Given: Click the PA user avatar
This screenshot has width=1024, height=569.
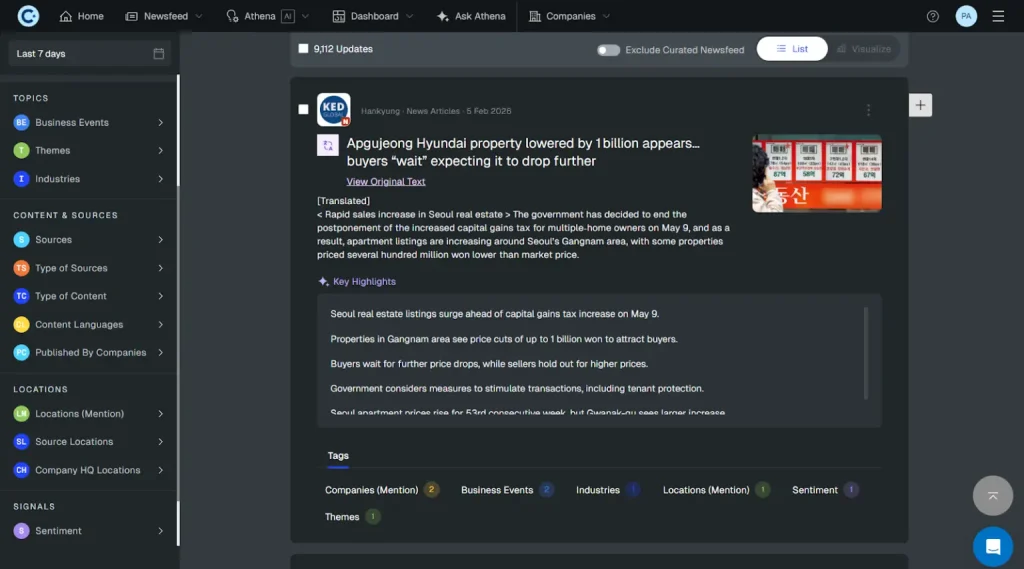Looking at the screenshot, I should pos(966,16).
